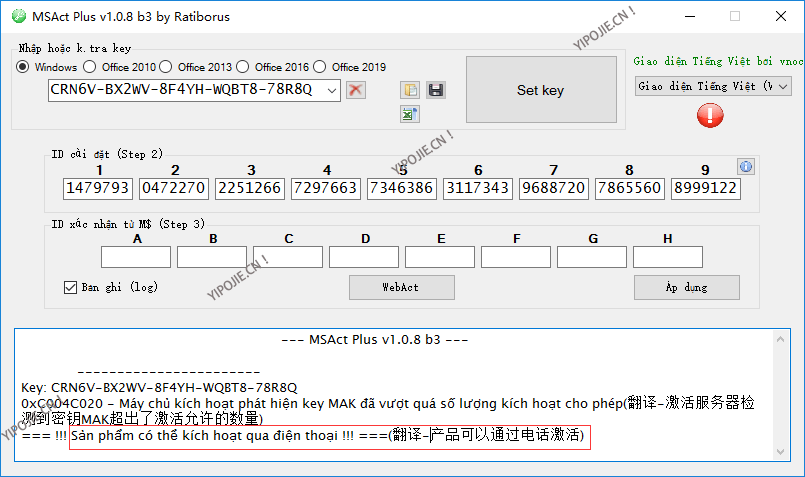This screenshot has height=477, width=805.
Task: Click the 0xC004C020 error line in log
Action: click(388, 411)
